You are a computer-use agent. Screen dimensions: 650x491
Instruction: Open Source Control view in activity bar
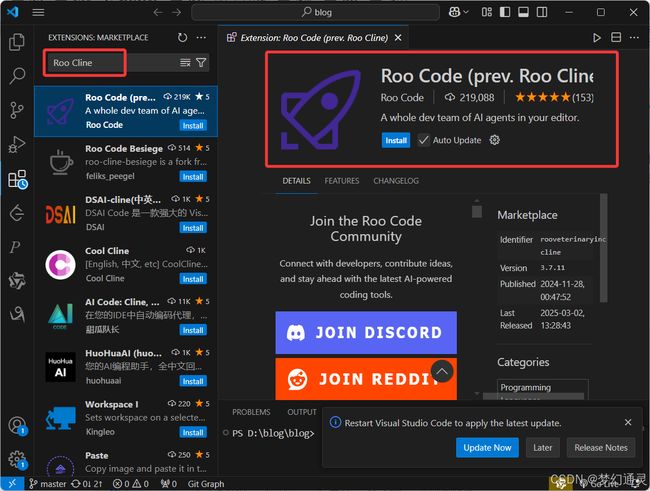(x=17, y=110)
